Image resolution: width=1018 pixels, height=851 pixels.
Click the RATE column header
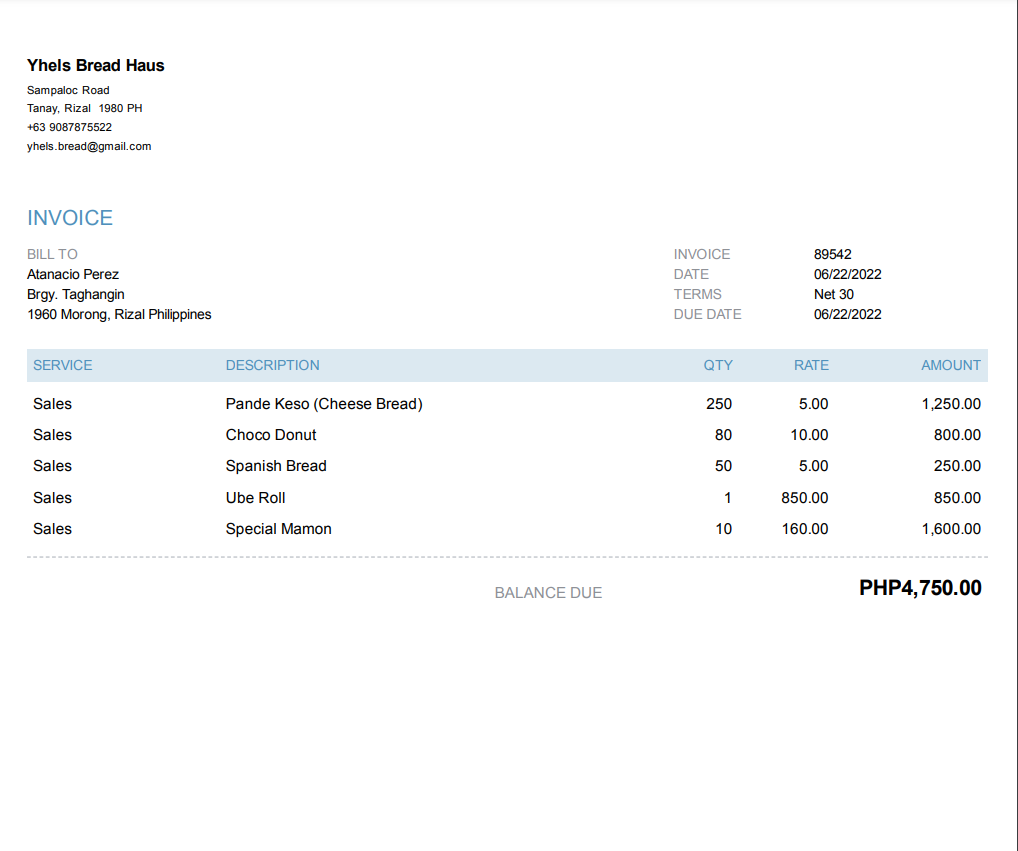click(x=811, y=365)
